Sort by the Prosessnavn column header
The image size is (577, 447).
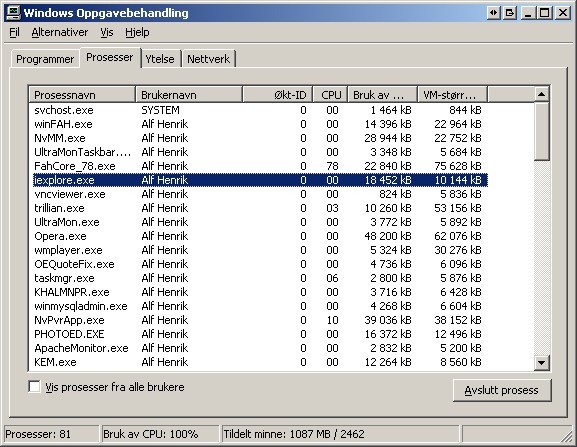[x=82, y=95]
